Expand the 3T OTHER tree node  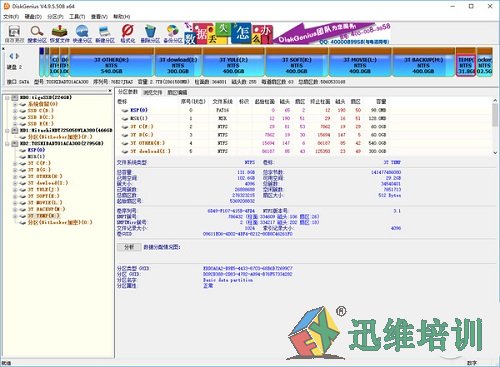(x=15, y=177)
